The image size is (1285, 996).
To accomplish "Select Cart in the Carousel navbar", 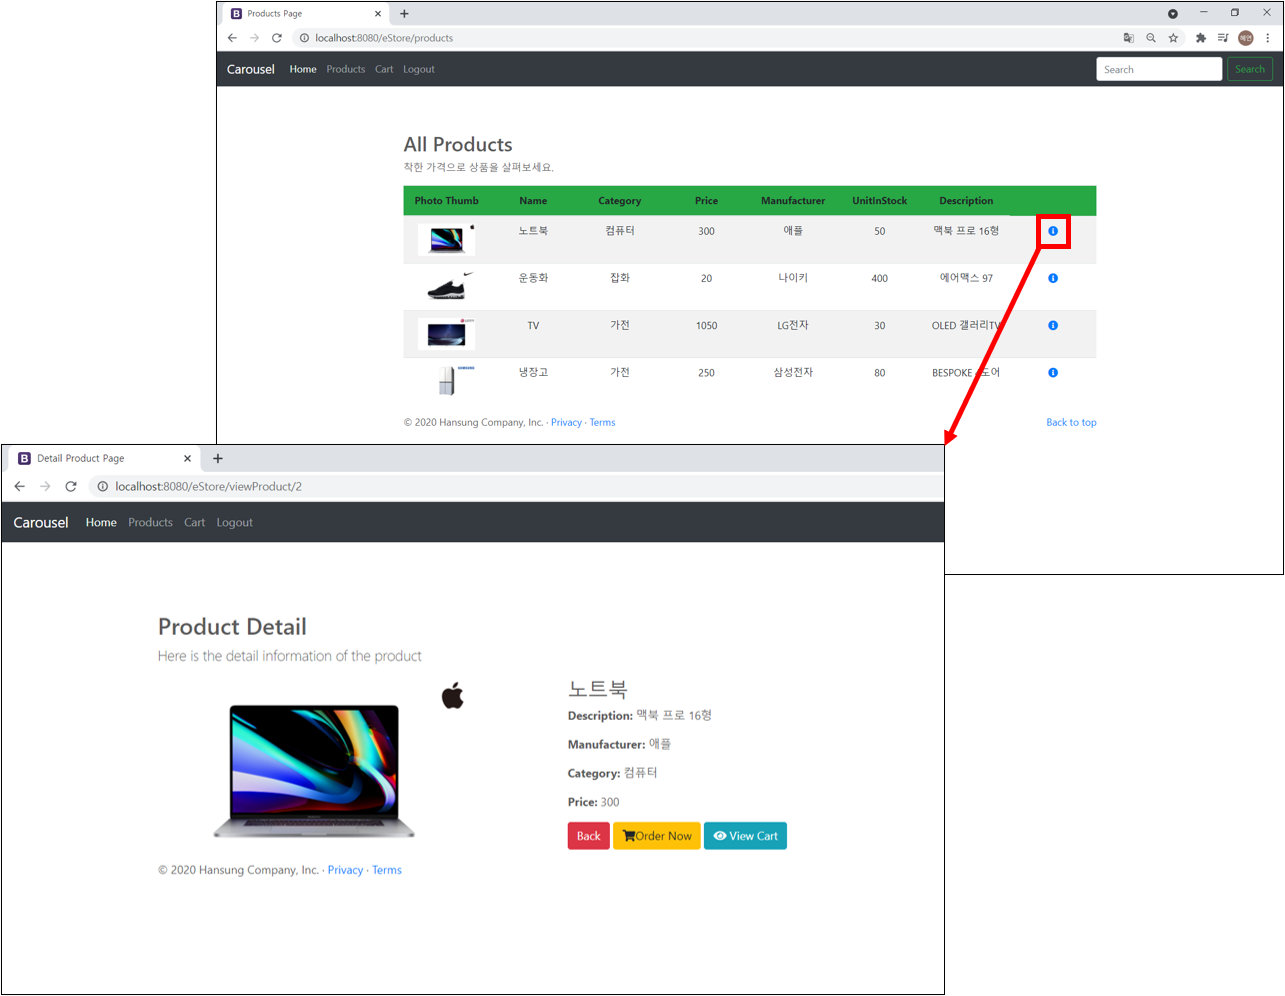I will point(194,522).
